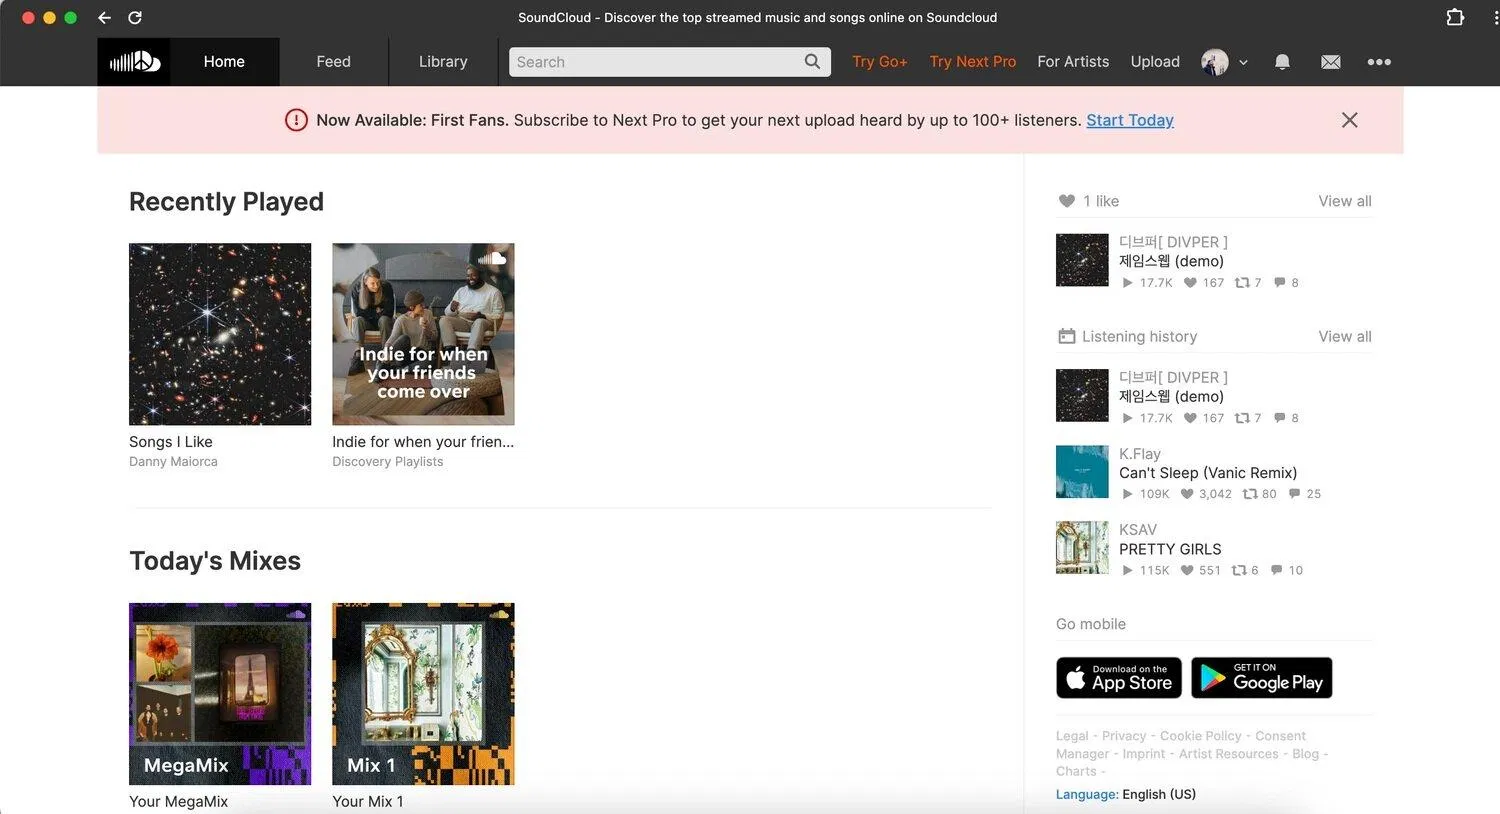The width and height of the screenshot is (1500, 814).
Task: Open the Songs I Like playlist thumbnail
Action: (x=219, y=334)
